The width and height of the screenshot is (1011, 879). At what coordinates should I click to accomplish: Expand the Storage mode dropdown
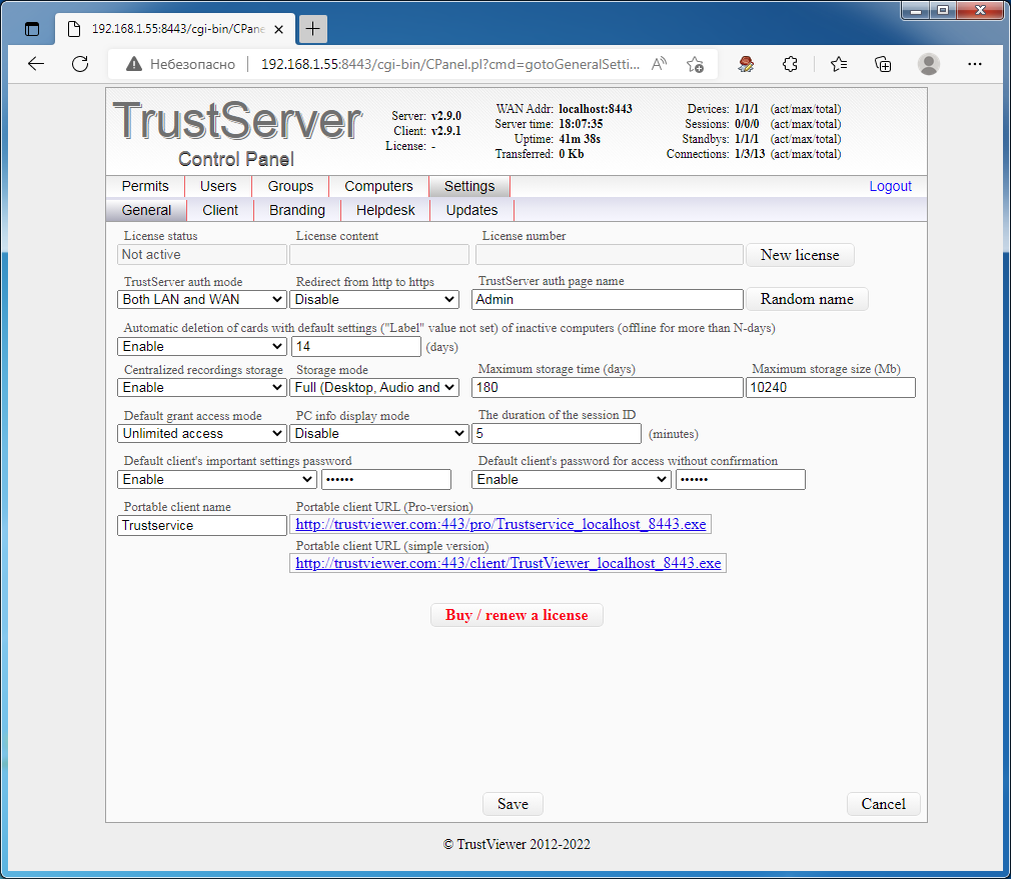coord(374,388)
